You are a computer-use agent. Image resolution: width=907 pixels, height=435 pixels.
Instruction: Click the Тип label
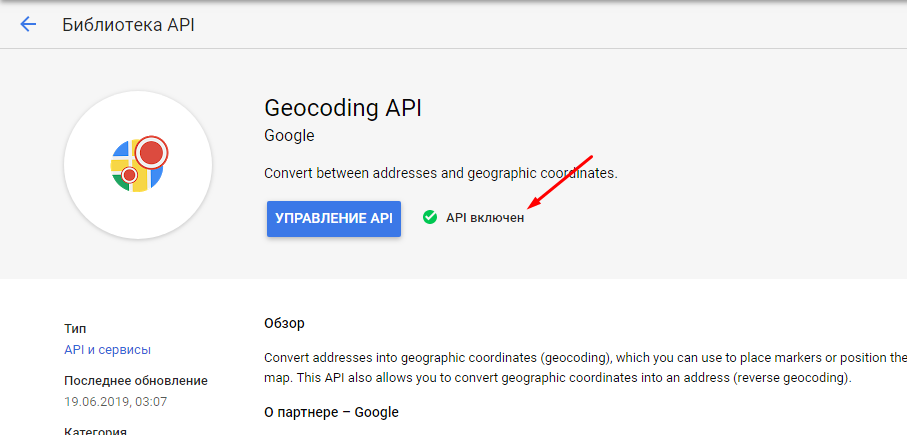[75, 328]
